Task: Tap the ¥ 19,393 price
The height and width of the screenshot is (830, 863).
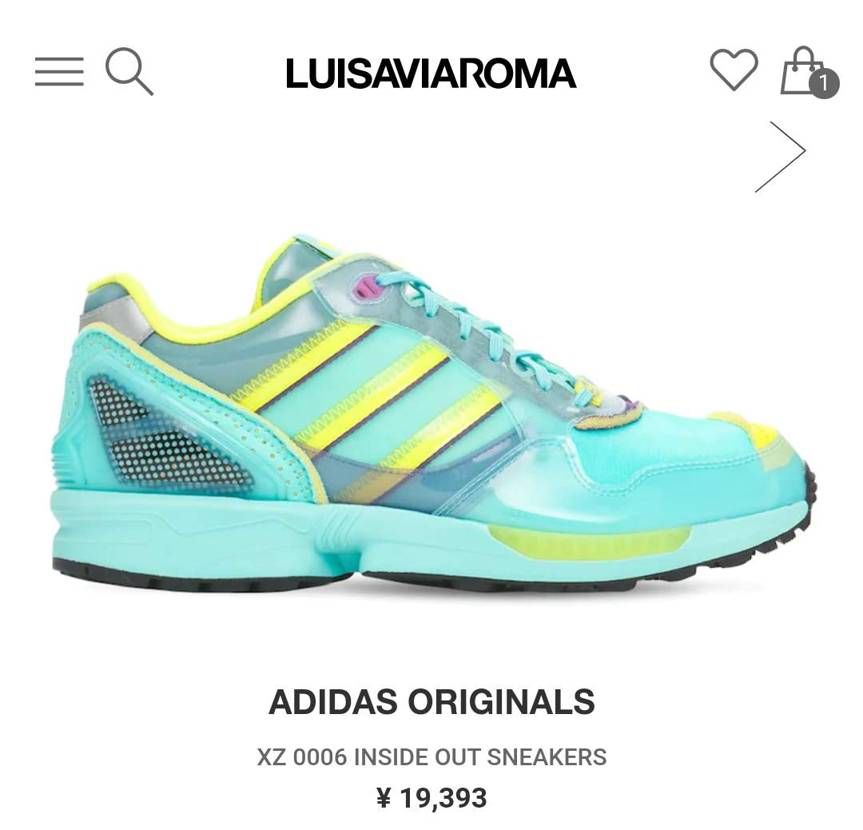Action: [x=432, y=798]
